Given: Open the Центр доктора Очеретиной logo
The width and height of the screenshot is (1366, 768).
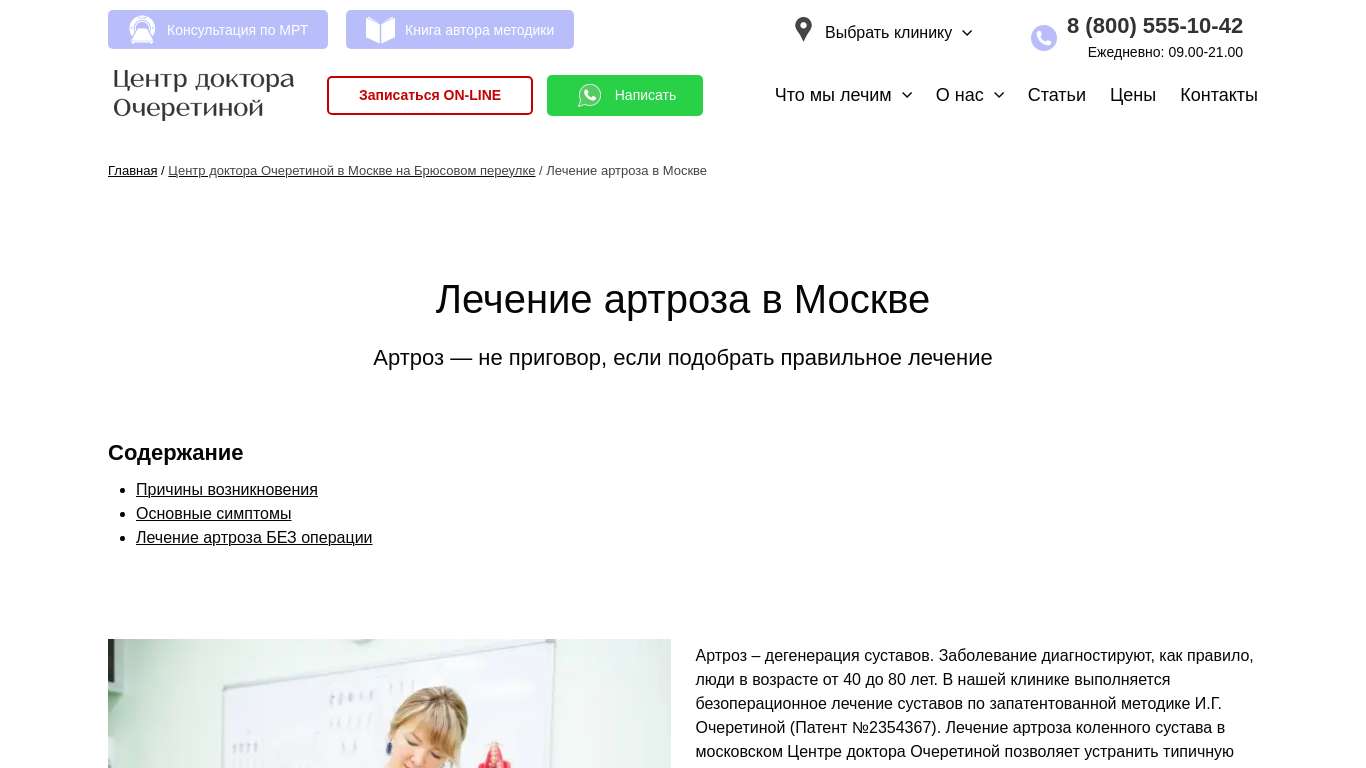Looking at the screenshot, I should pos(204,94).
